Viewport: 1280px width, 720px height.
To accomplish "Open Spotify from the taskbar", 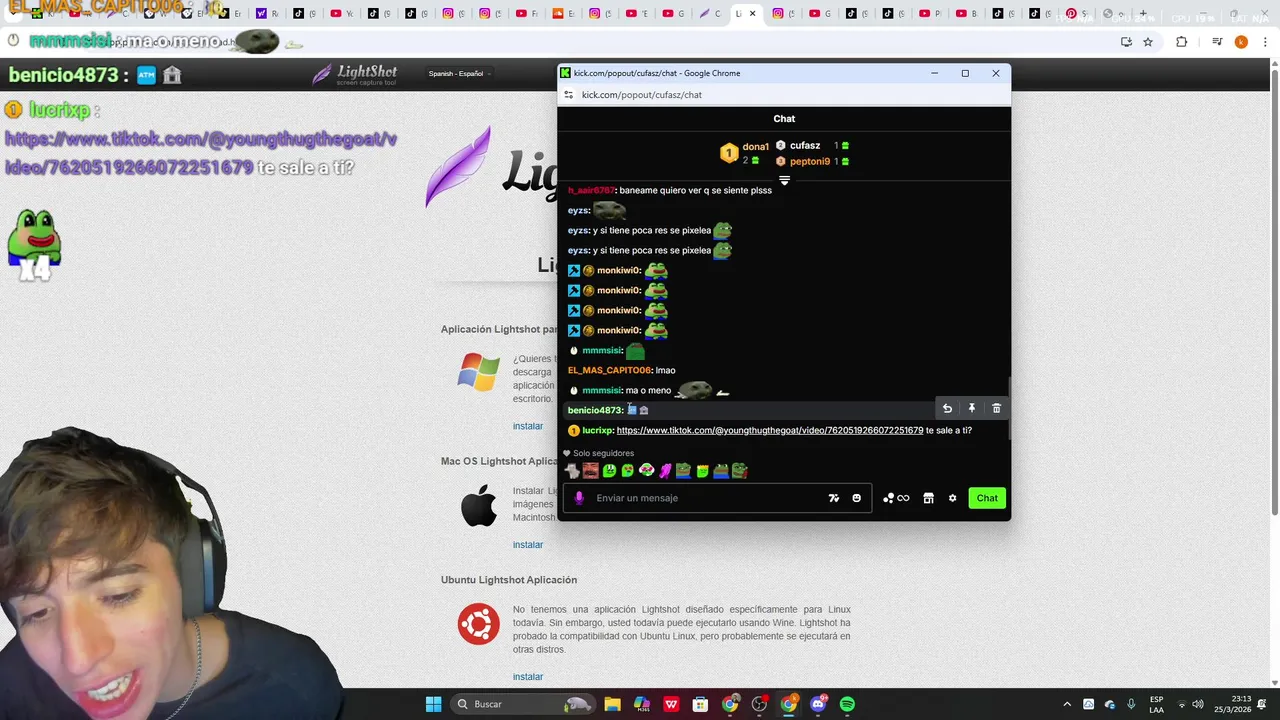I will (x=847, y=704).
